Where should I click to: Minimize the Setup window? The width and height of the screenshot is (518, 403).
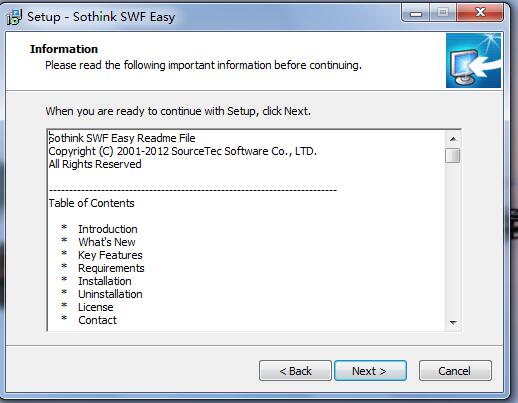(x=416, y=13)
